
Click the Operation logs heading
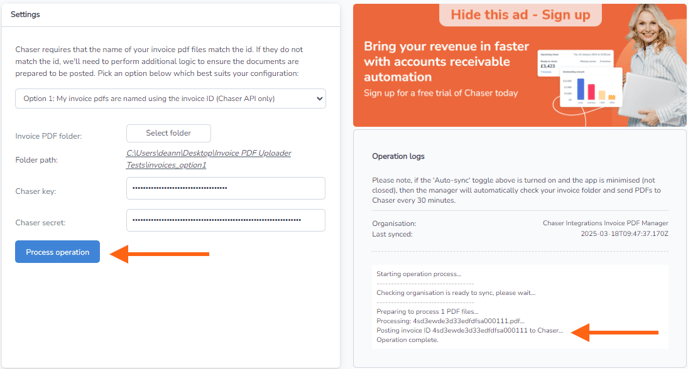coord(398,156)
